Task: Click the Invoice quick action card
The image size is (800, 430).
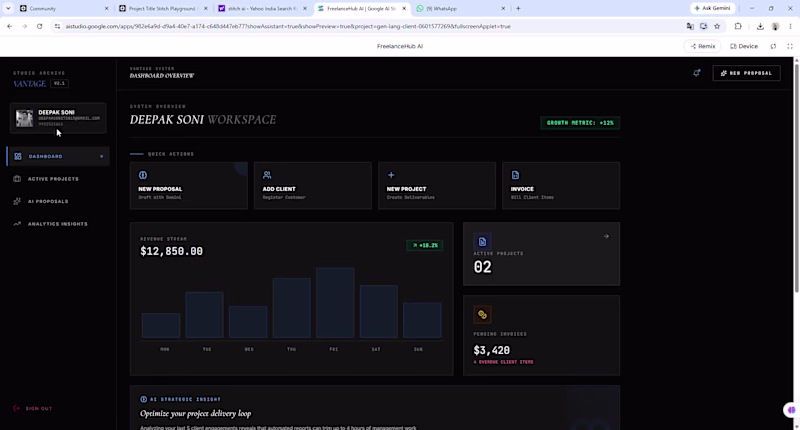Action: pos(561,186)
